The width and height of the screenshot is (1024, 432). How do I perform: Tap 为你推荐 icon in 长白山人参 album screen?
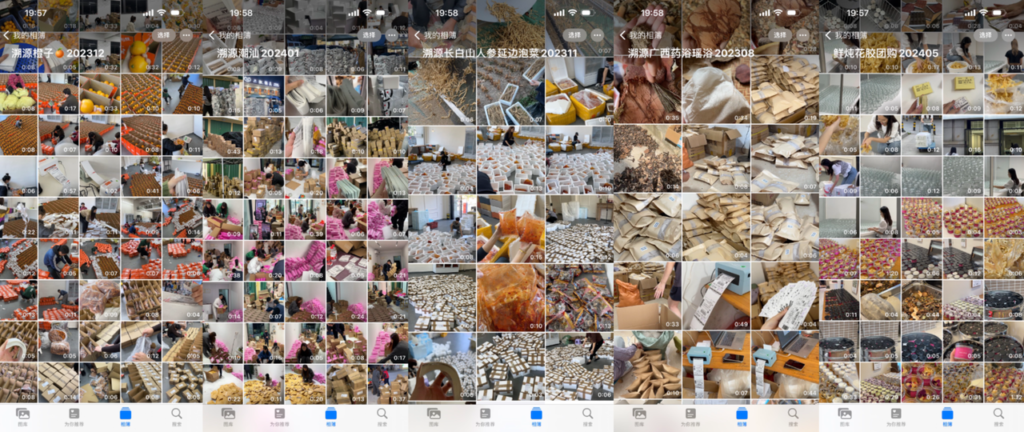pyautogui.click(x=484, y=414)
